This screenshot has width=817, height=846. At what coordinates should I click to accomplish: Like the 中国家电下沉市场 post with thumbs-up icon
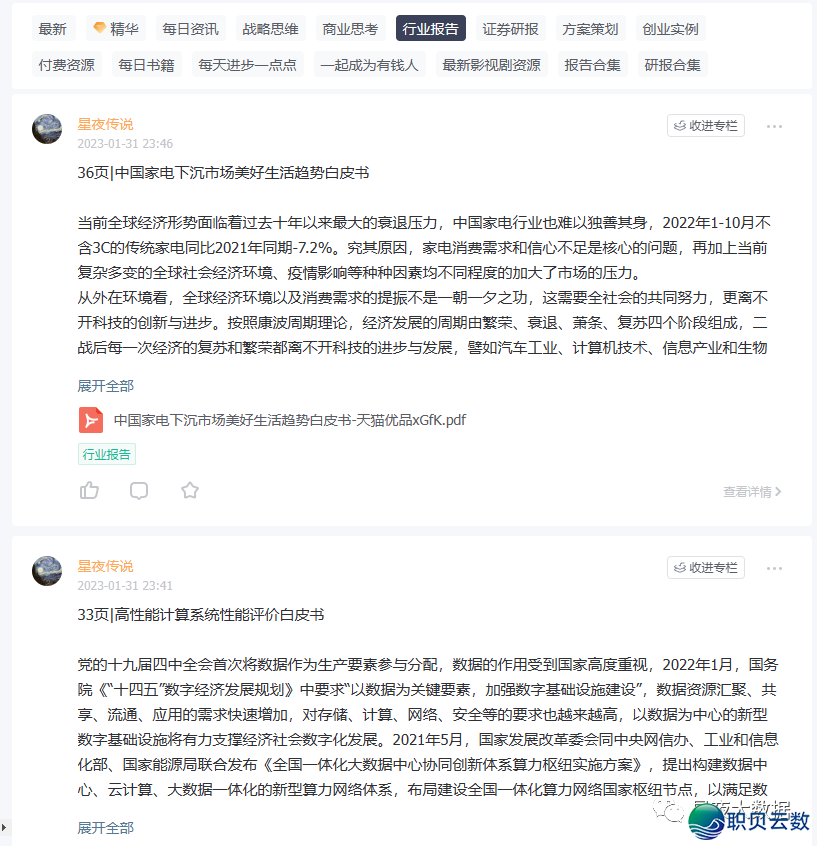(89, 490)
